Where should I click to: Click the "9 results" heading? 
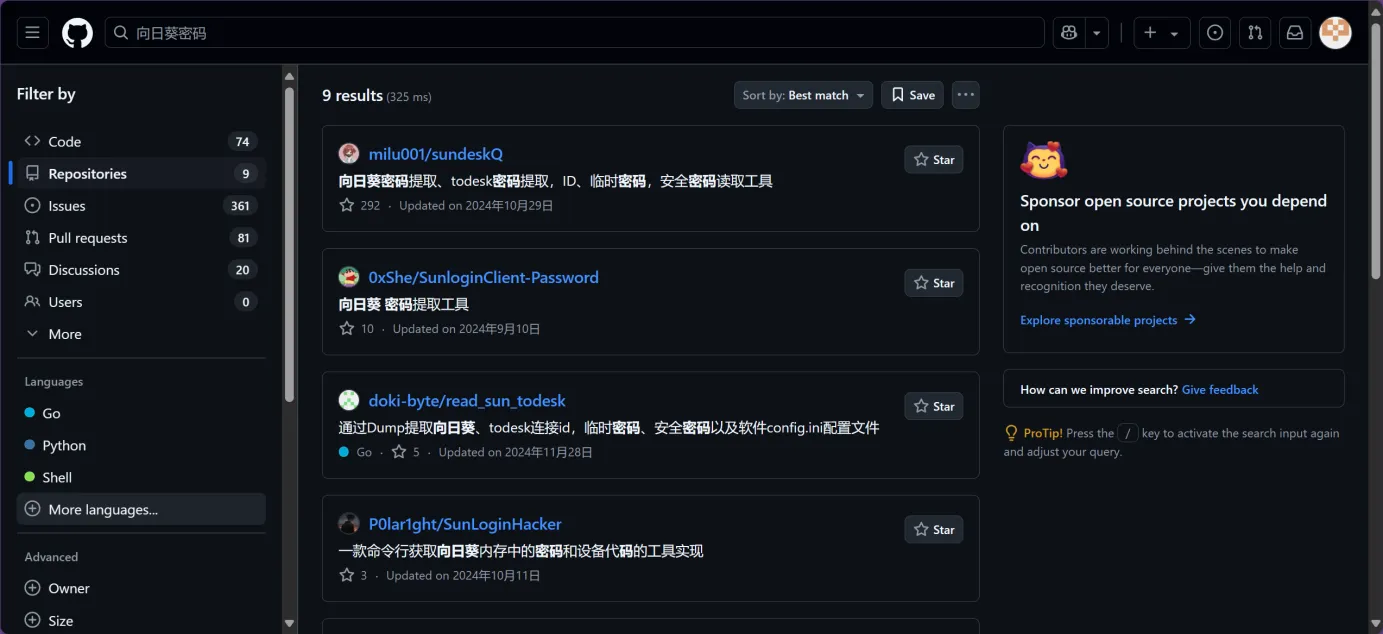coord(352,95)
